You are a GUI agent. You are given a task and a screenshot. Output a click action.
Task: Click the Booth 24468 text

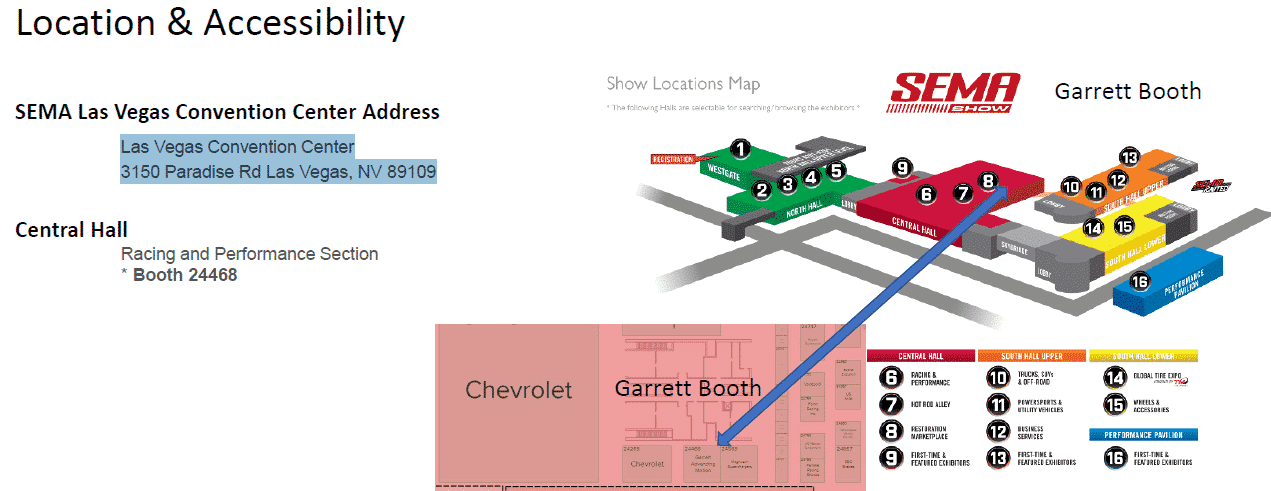click(185, 274)
